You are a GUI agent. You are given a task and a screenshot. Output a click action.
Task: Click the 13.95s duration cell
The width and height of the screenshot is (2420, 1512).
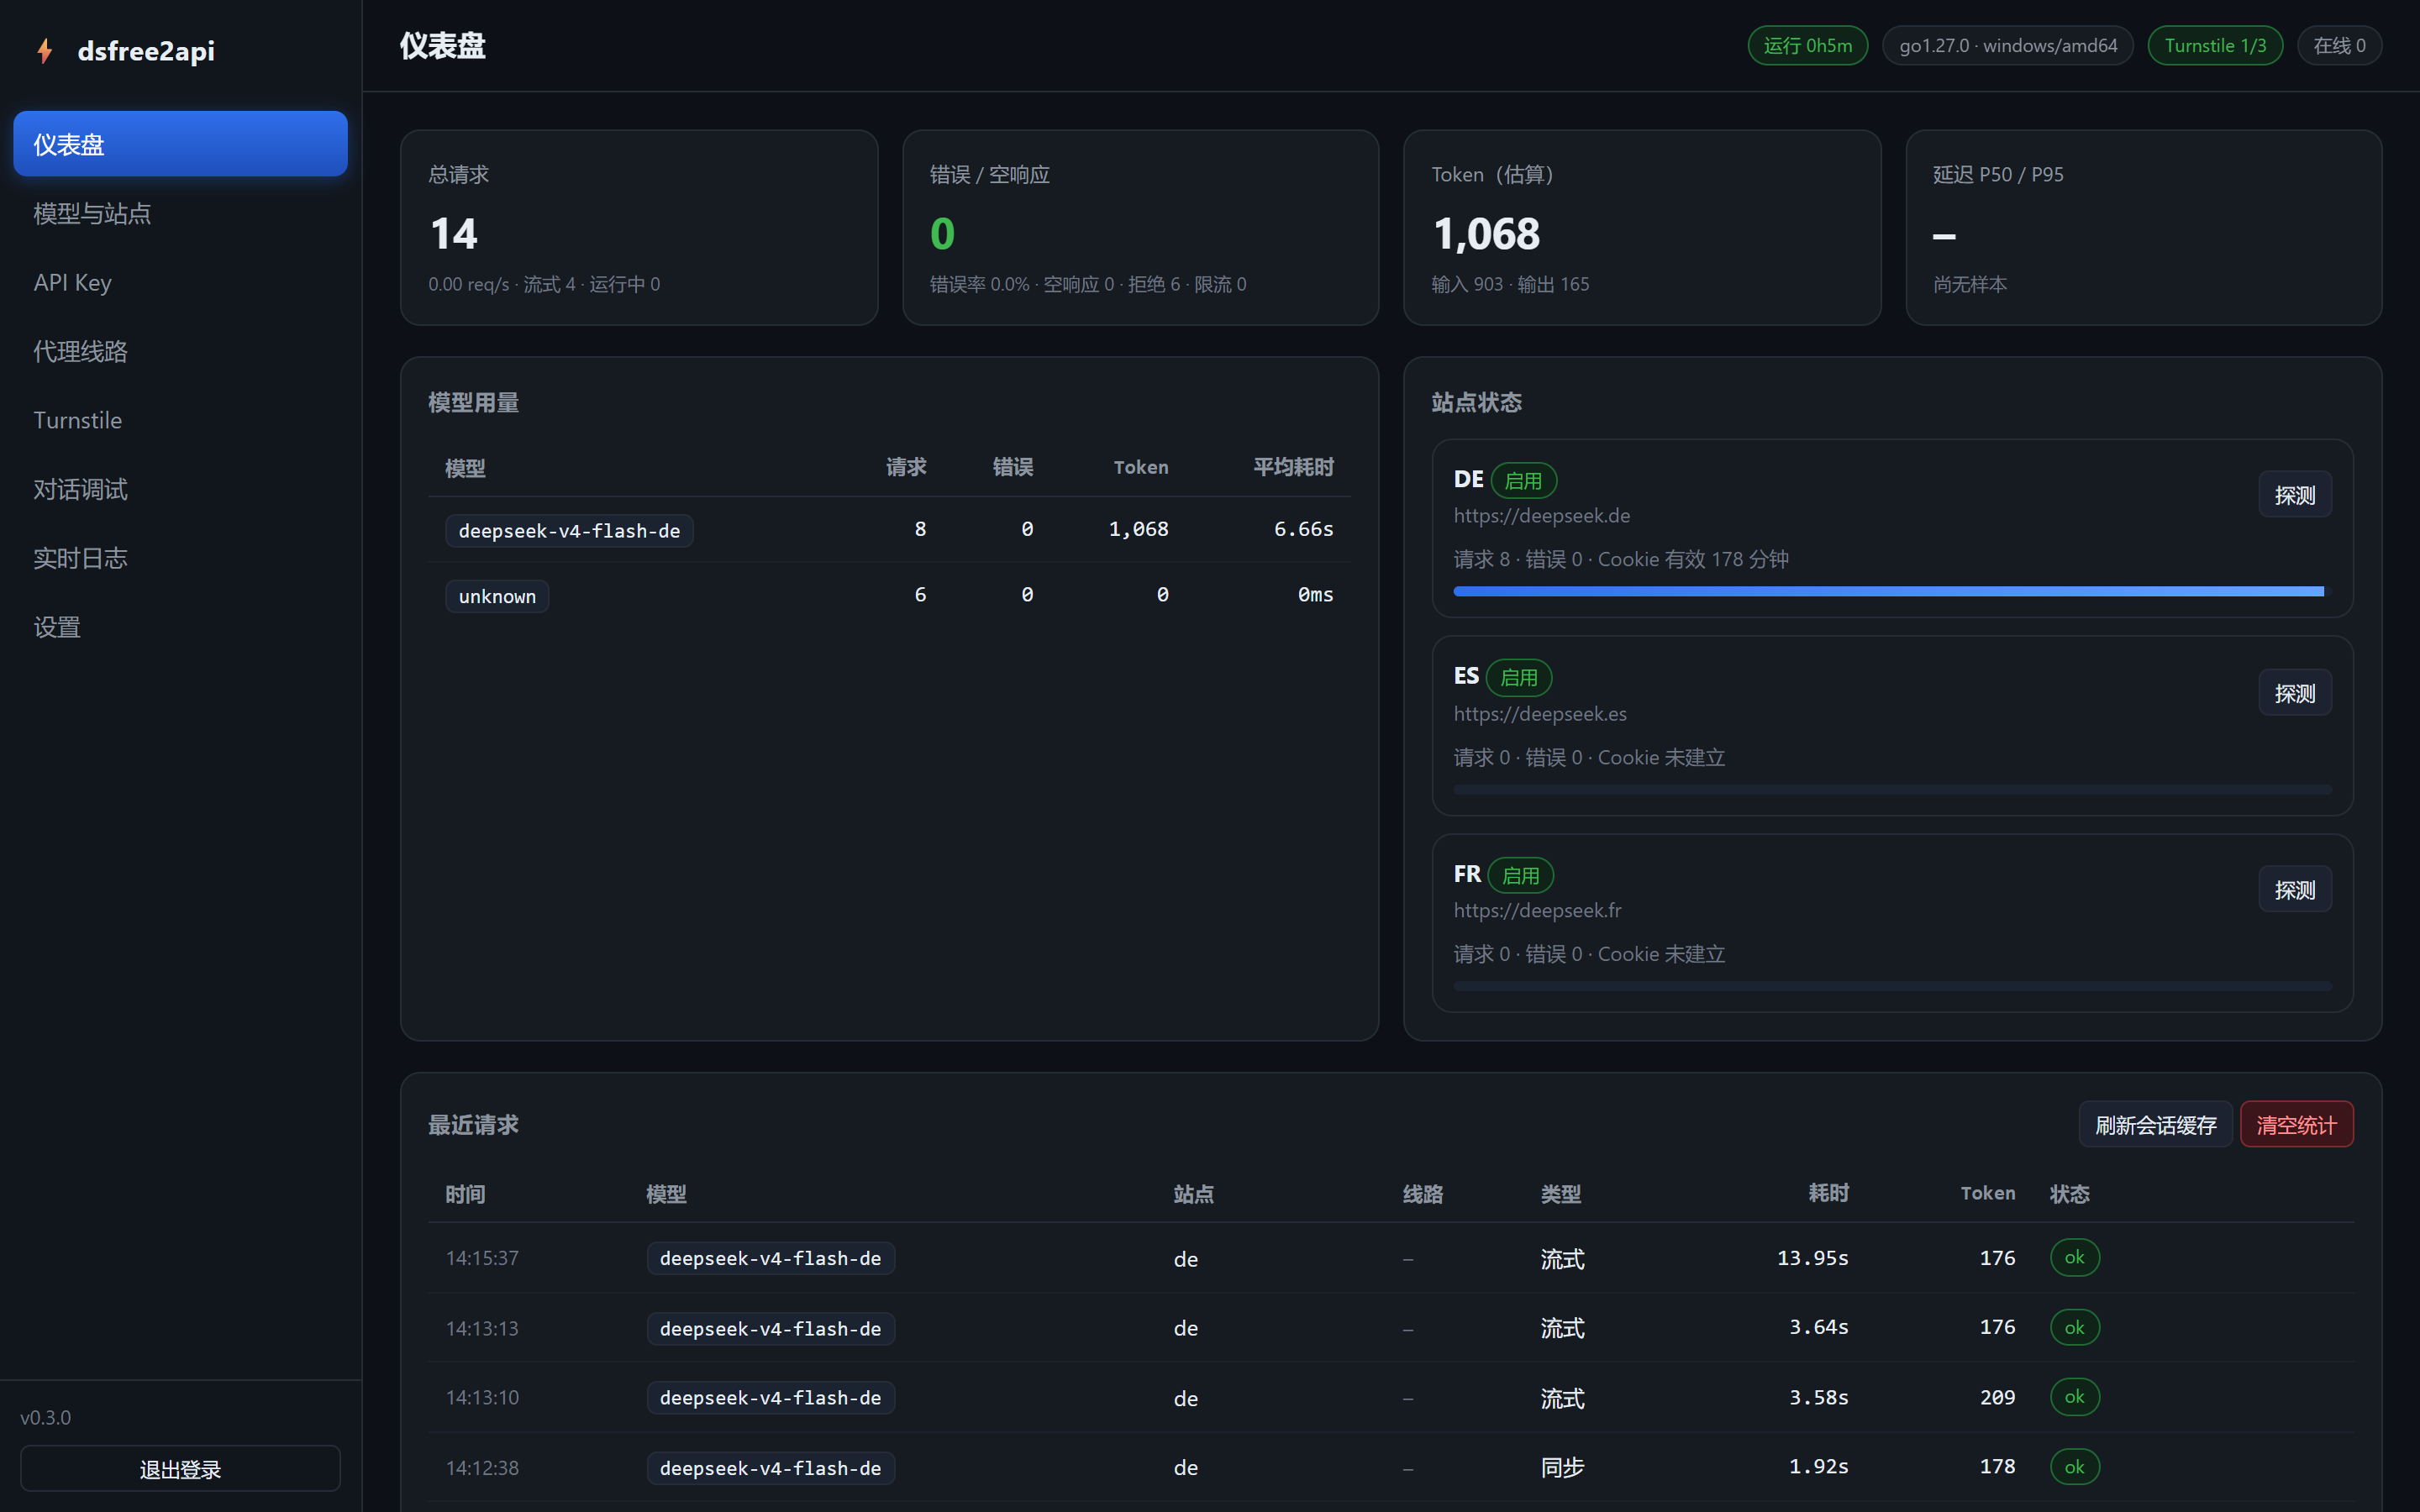coord(1812,1258)
